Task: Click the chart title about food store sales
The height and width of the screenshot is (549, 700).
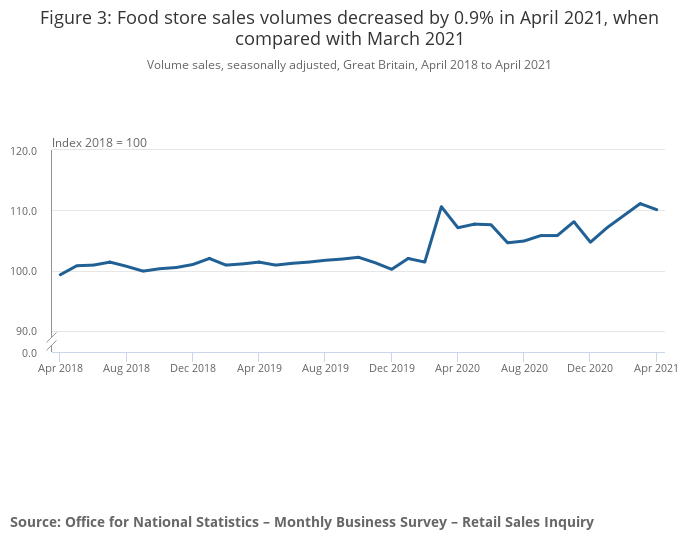Action: point(349,29)
